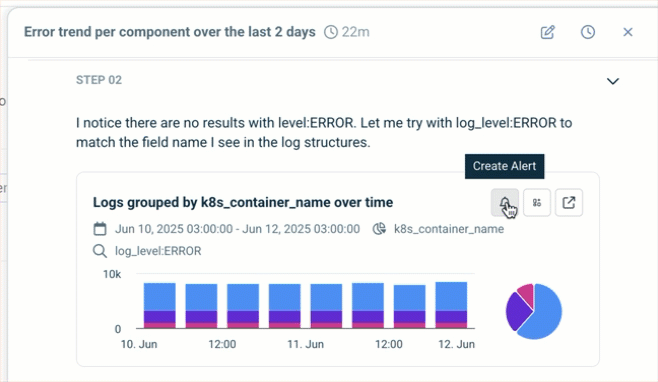Click the first bar at 10. Jun
Image resolution: width=658 pixels, height=382 pixels.
pos(159,305)
